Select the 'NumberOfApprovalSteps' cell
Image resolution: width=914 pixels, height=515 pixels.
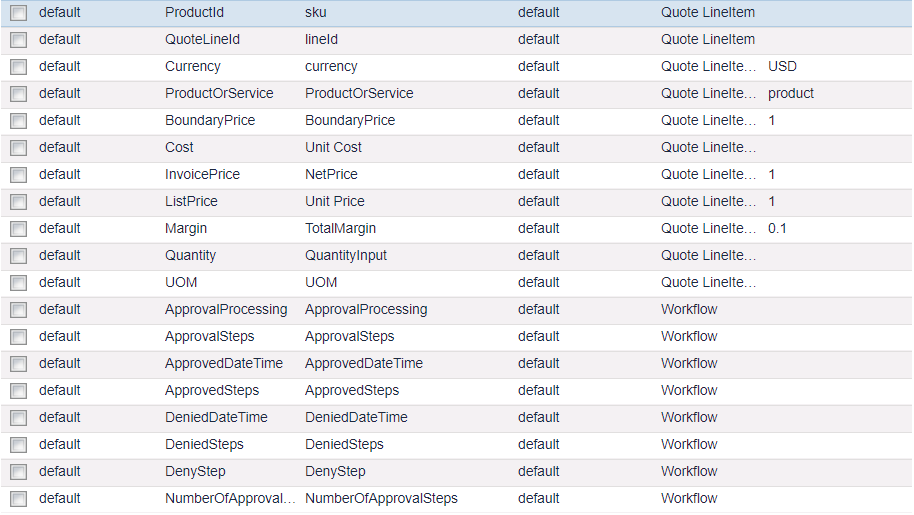point(381,499)
